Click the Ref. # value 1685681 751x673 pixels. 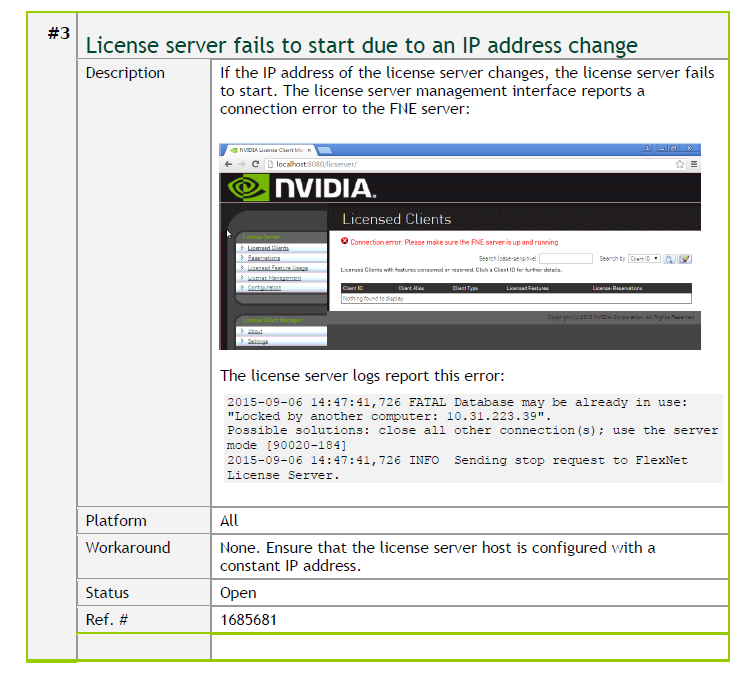pos(248,620)
